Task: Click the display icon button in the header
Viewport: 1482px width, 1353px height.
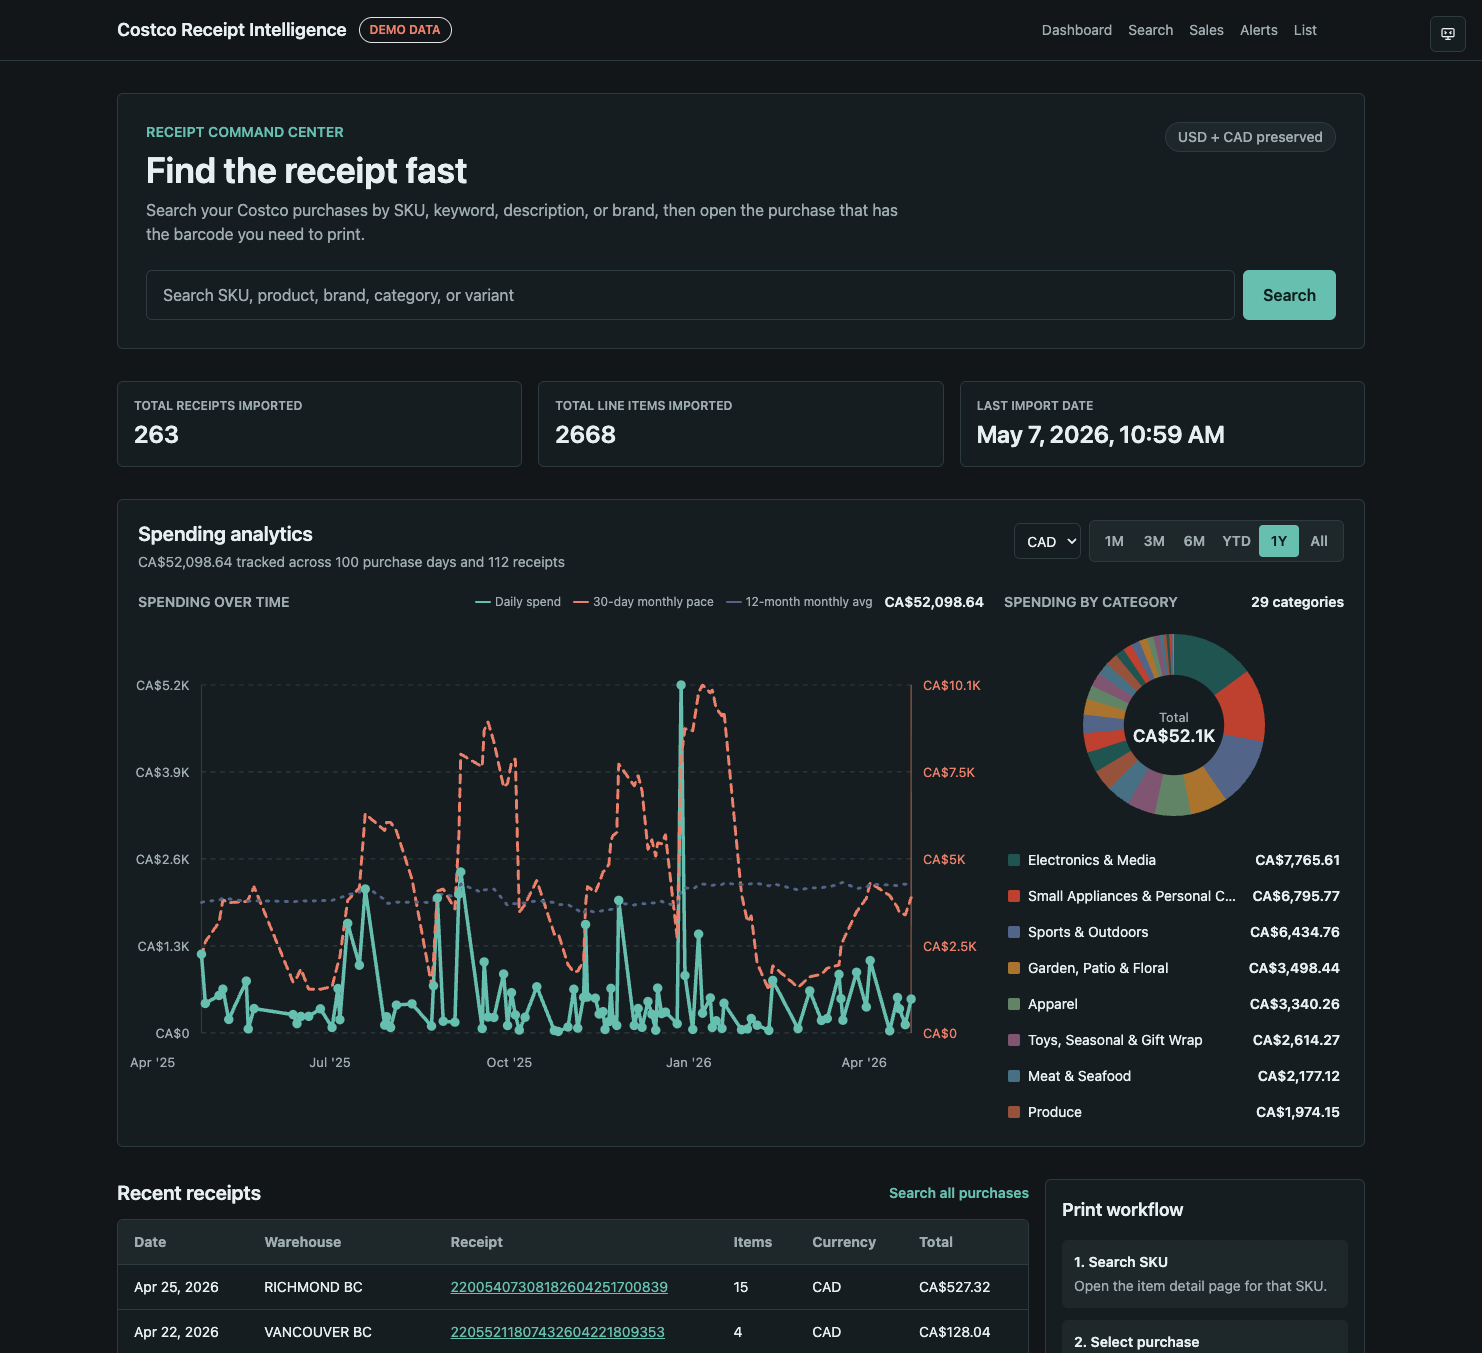Action: pyautogui.click(x=1447, y=34)
